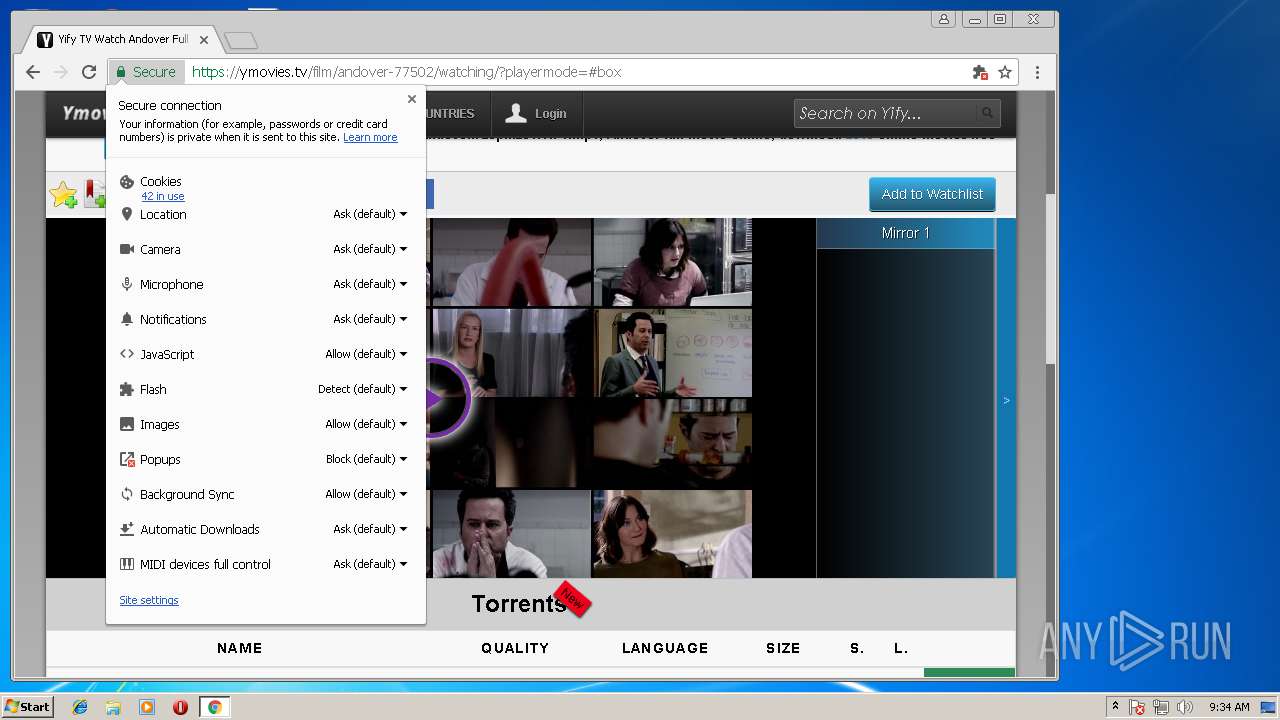Click the Flash puzzle-piece icon
The width and height of the screenshot is (1280, 720).
(x=127, y=389)
